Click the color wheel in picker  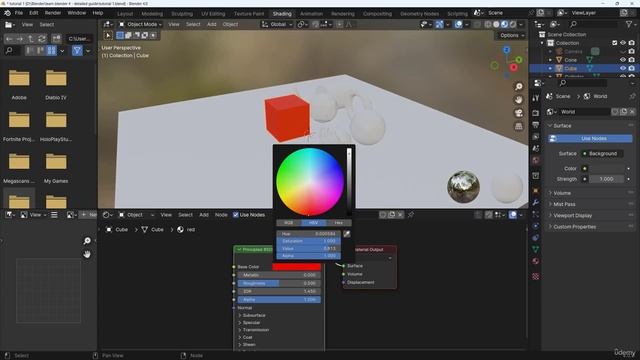click(310, 182)
